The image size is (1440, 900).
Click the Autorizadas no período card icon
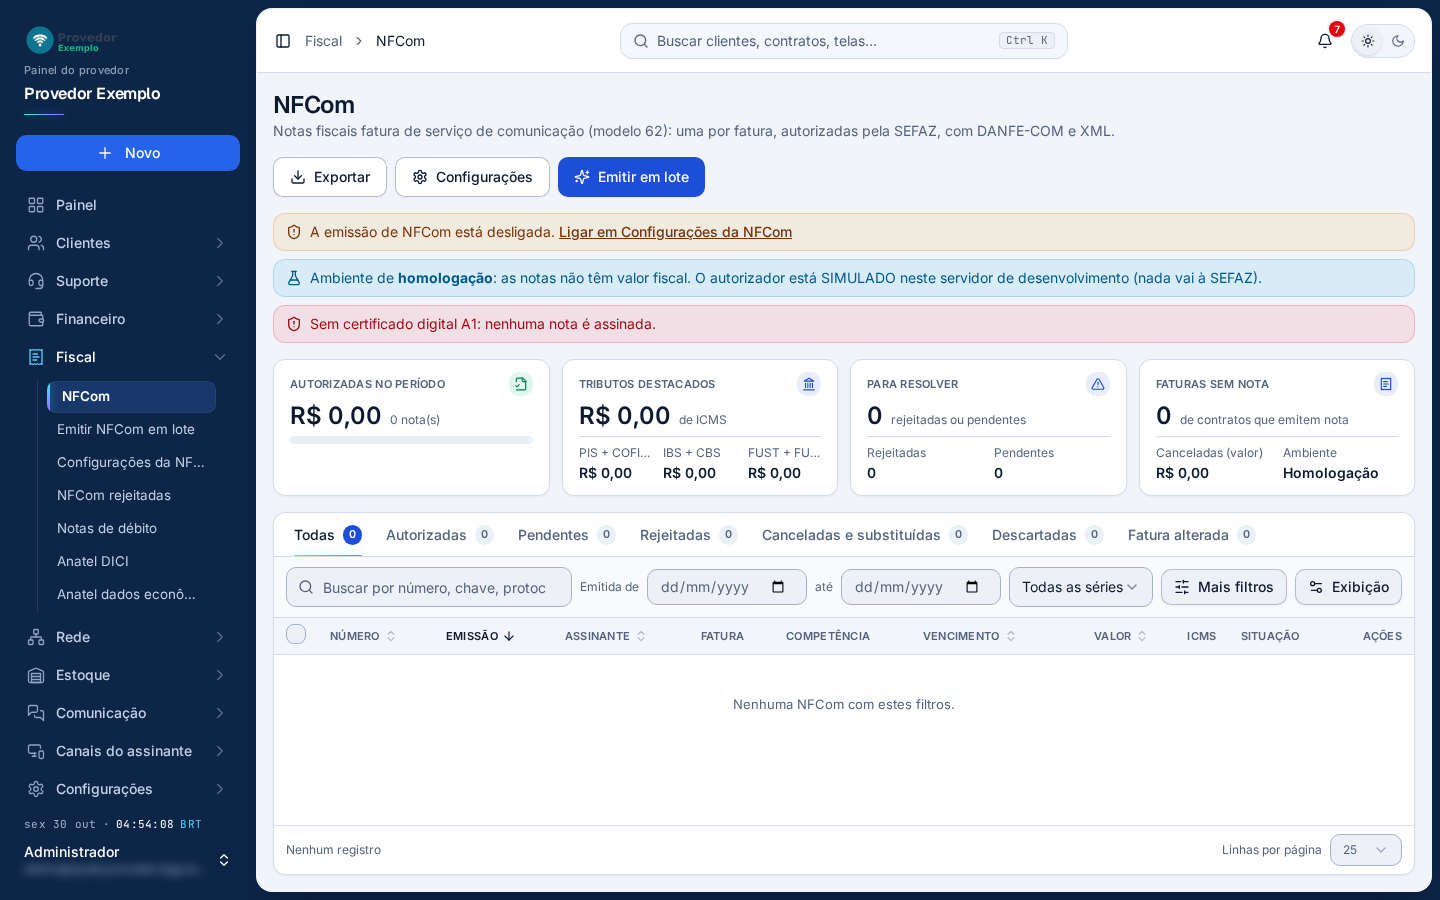click(x=521, y=384)
